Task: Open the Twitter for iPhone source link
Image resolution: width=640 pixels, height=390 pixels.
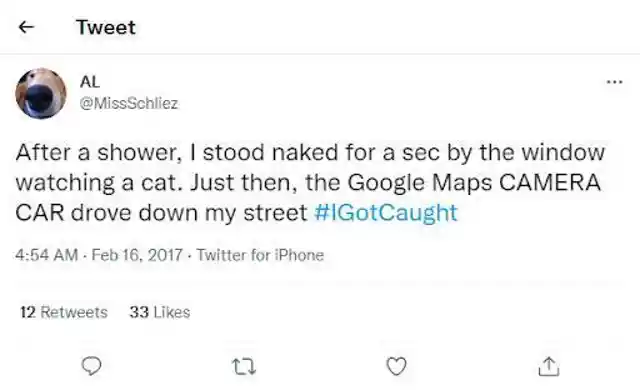Action: click(260, 255)
